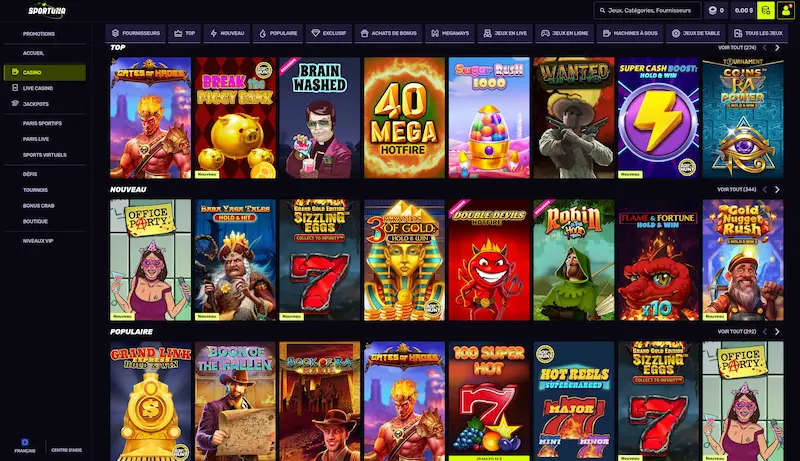Viewport: 800px width, 461px height.
Task: Open Hot Reels Supercharged game
Action: tap(574, 401)
